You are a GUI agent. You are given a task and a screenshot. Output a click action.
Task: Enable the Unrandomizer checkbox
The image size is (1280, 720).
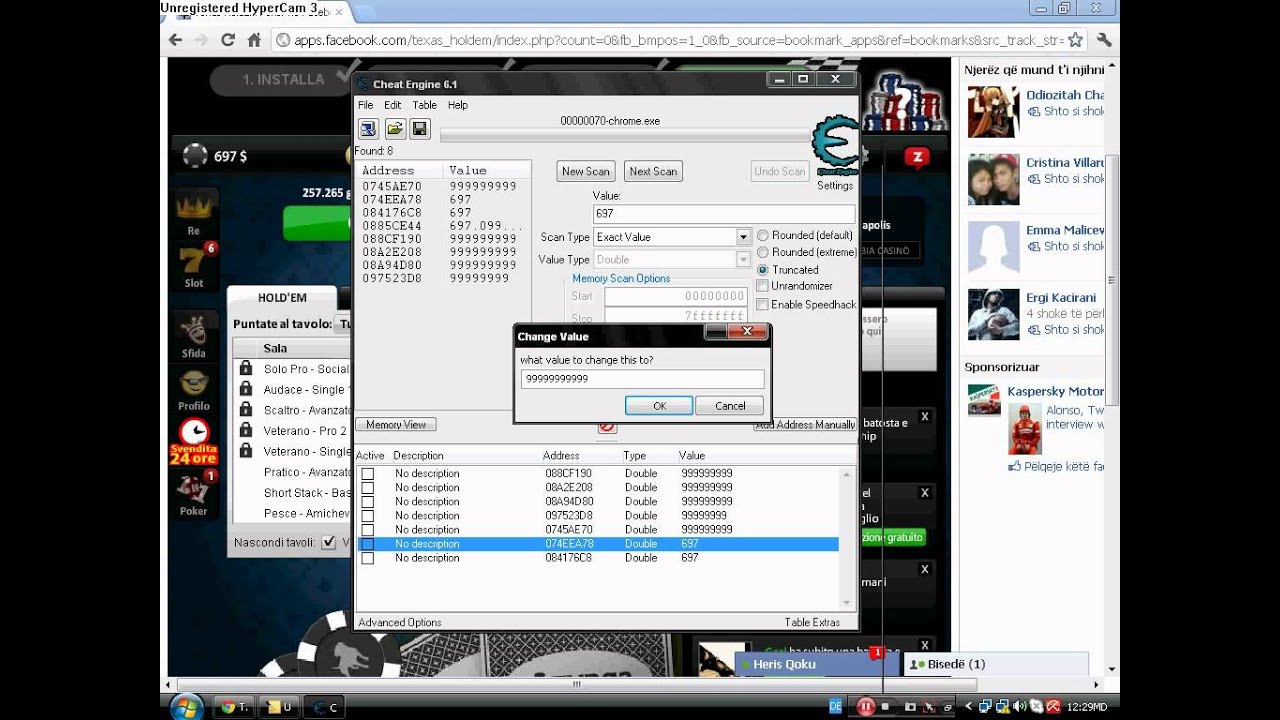click(x=762, y=287)
